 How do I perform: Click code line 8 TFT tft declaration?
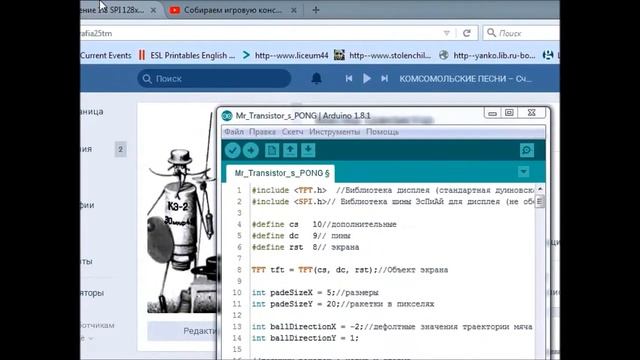coord(350,270)
